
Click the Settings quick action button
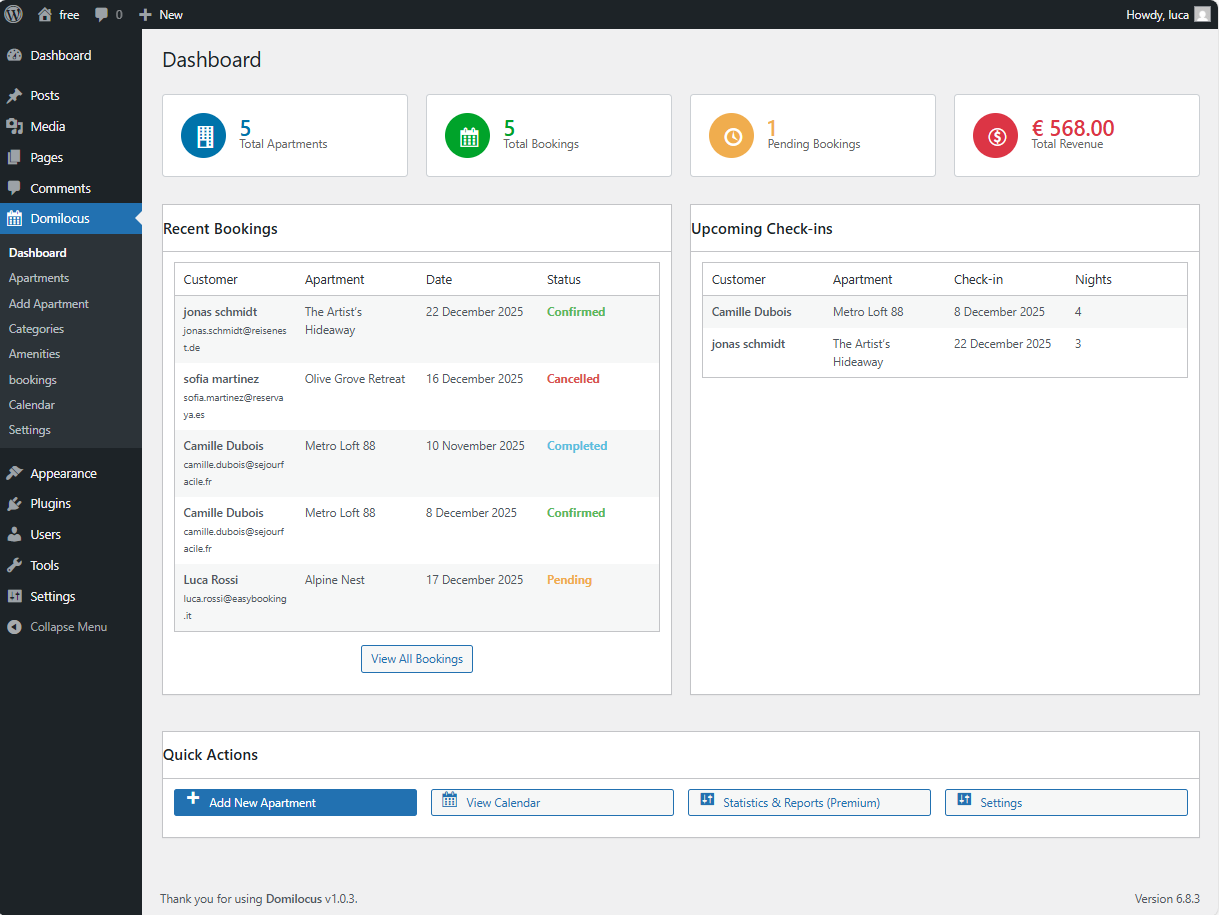click(1066, 802)
